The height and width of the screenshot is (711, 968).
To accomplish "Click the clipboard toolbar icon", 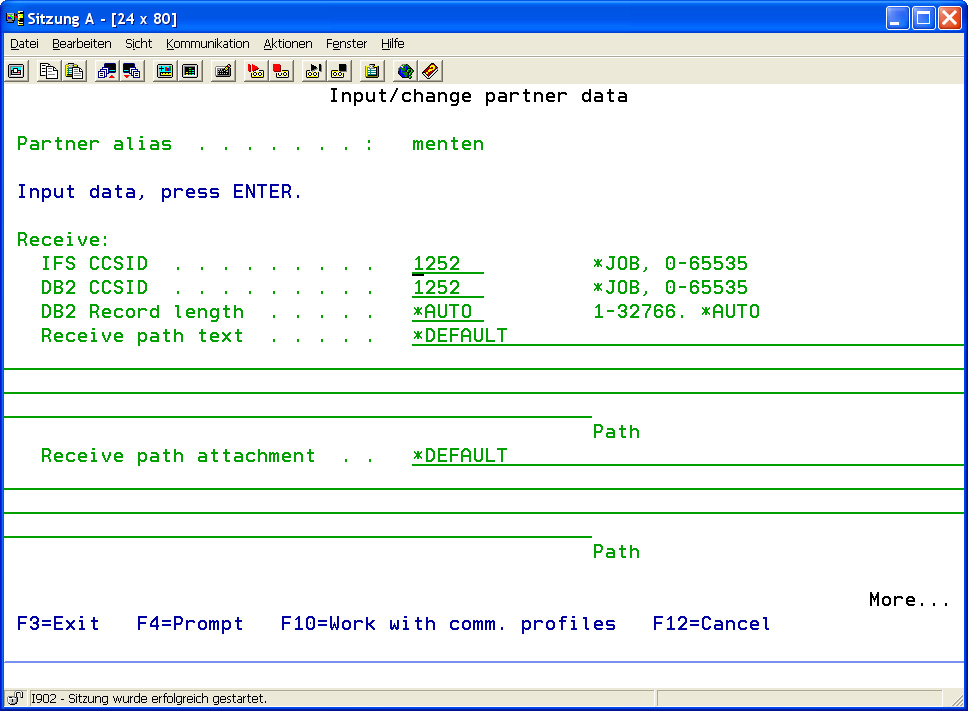I will pos(372,71).
